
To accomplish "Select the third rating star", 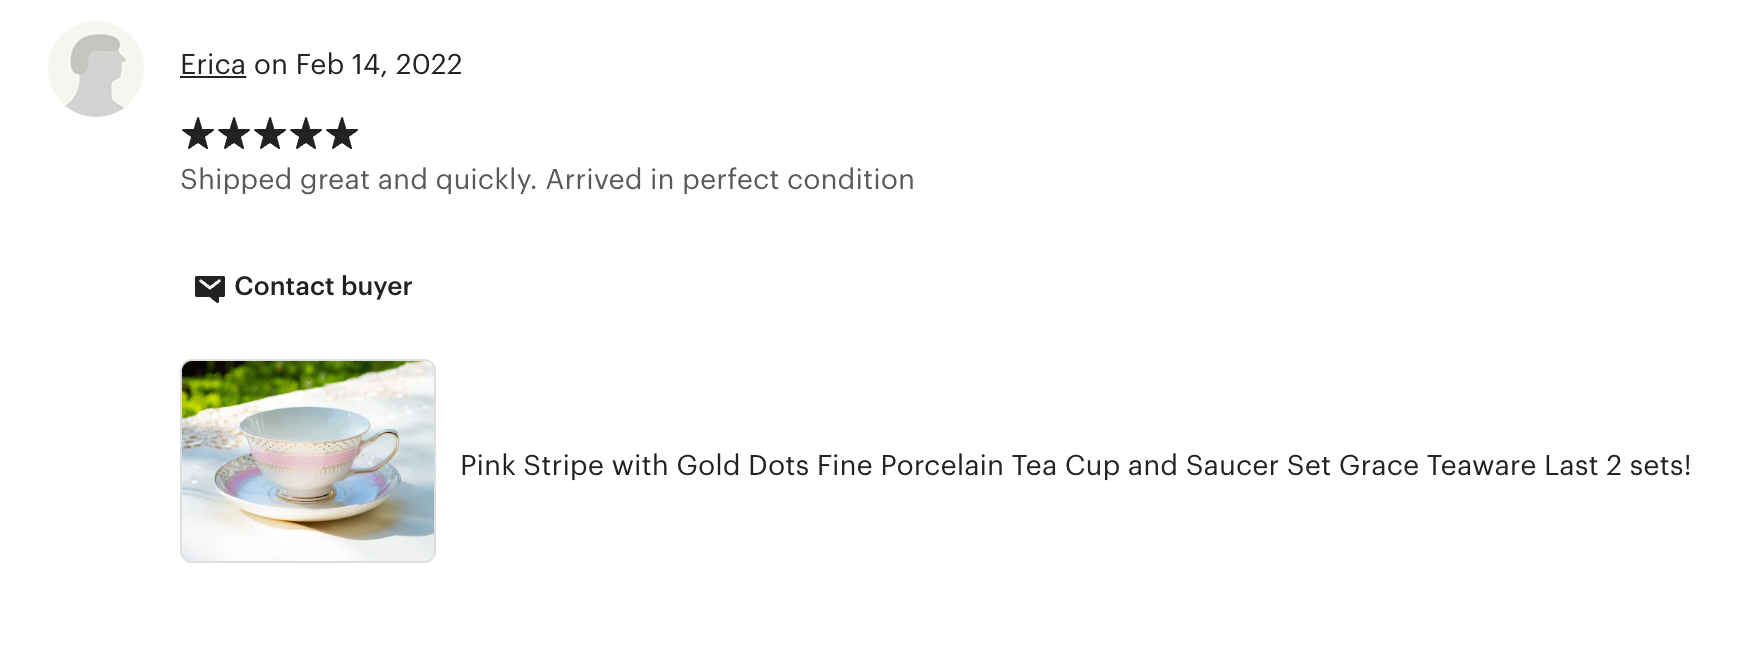I will 270,133.
